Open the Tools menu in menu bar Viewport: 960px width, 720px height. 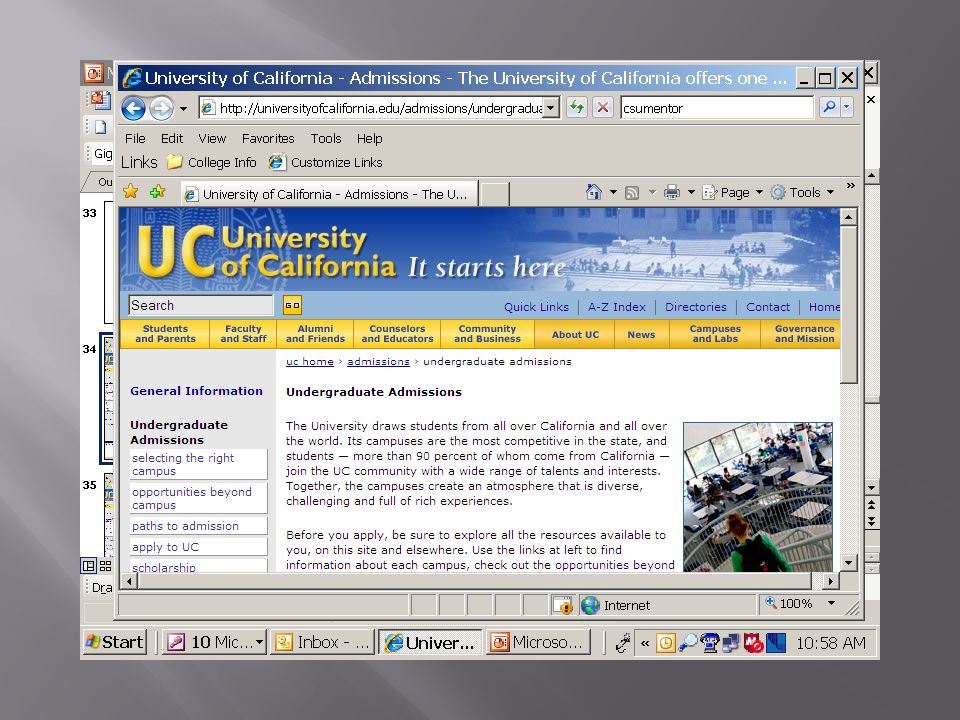tap(326, 138)
